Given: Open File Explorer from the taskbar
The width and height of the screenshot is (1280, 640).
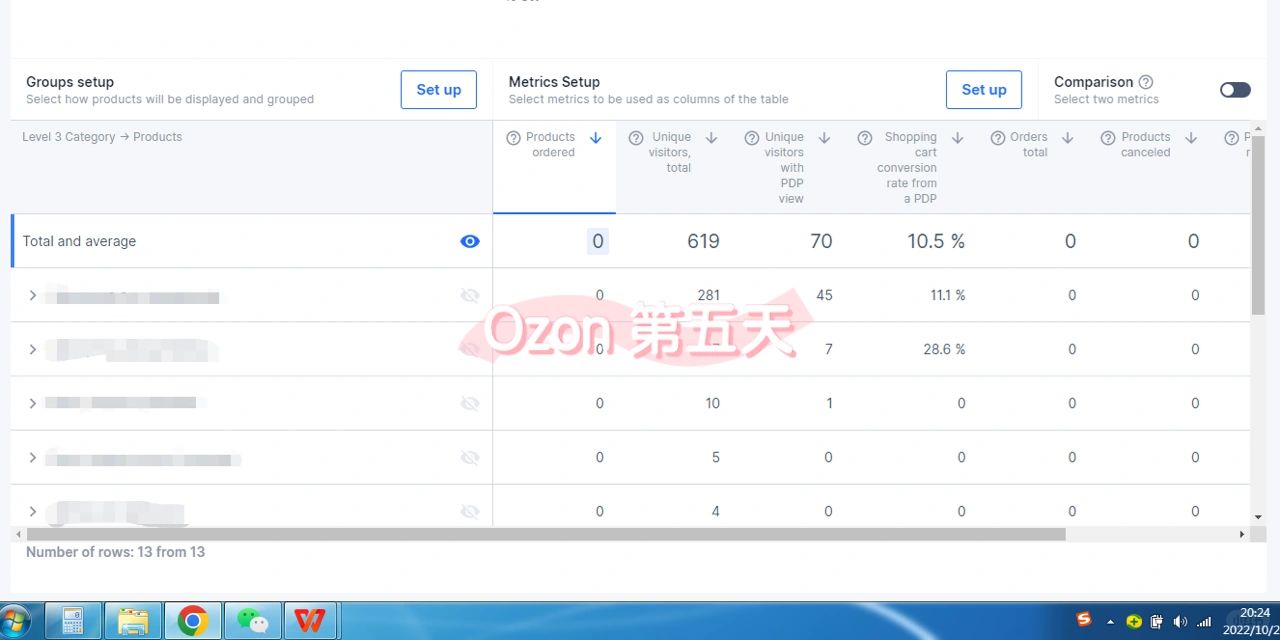Looking at the screenshot, I should [x=133, y=621].
